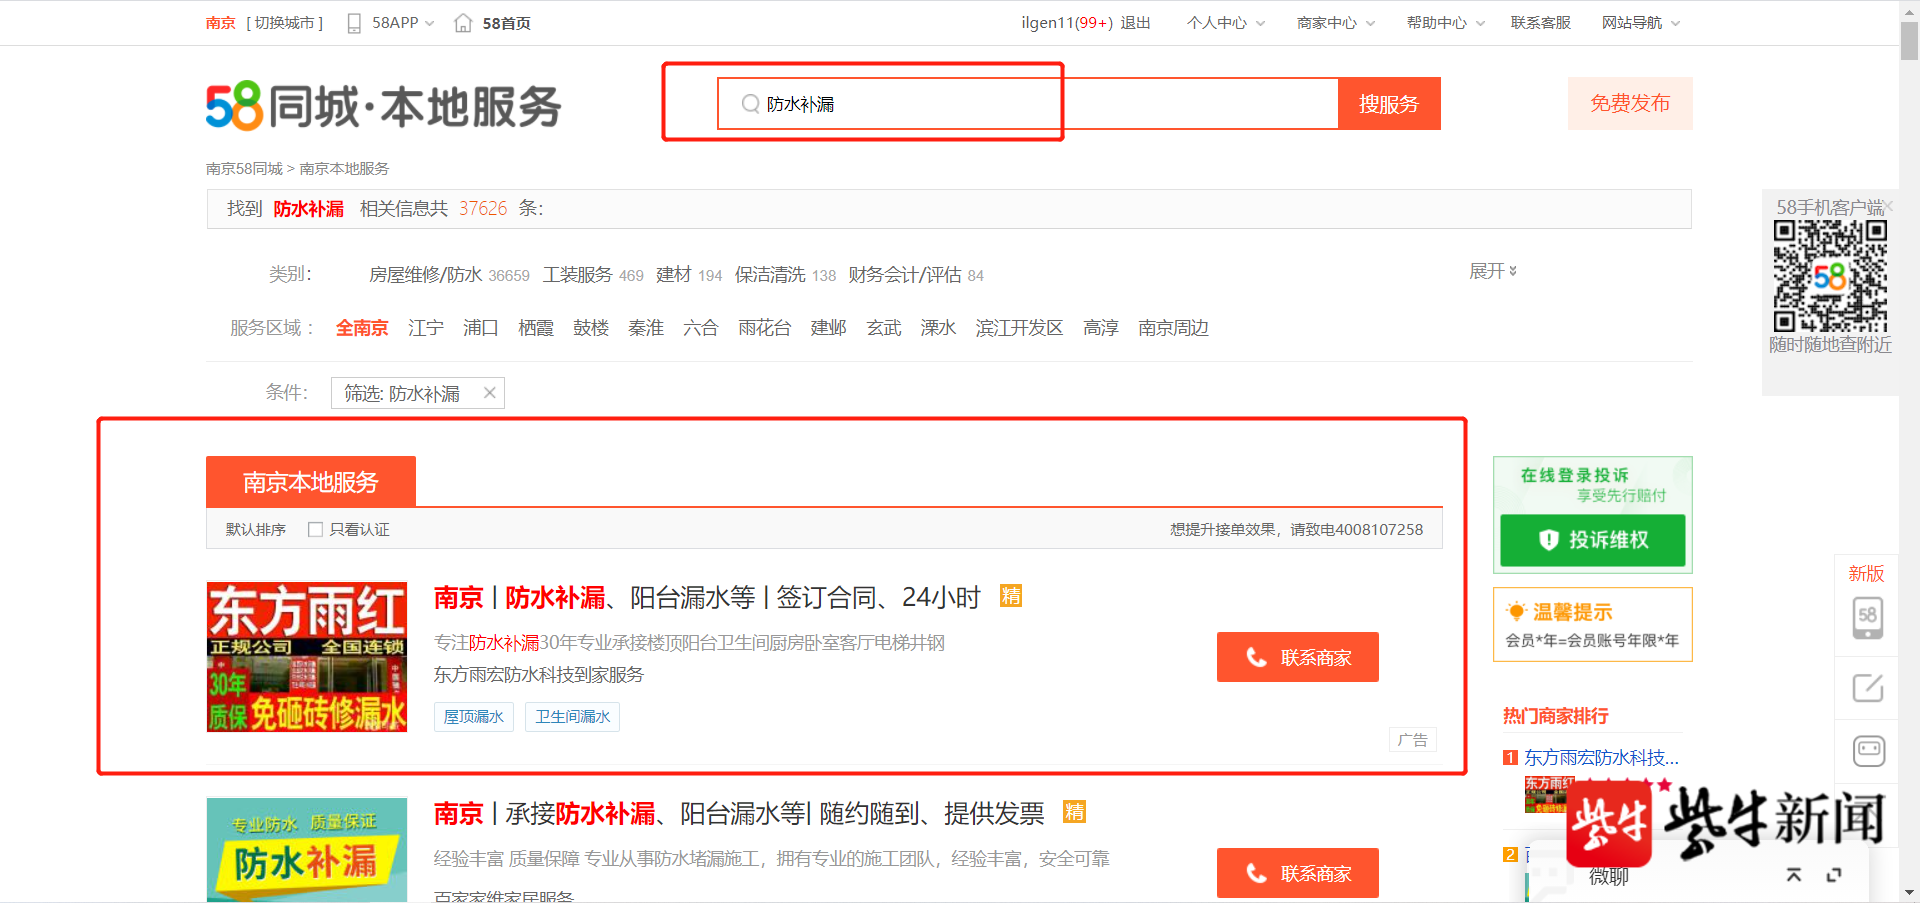Select the 财务会计/评估 category
1920x903 pixels.
905,275
